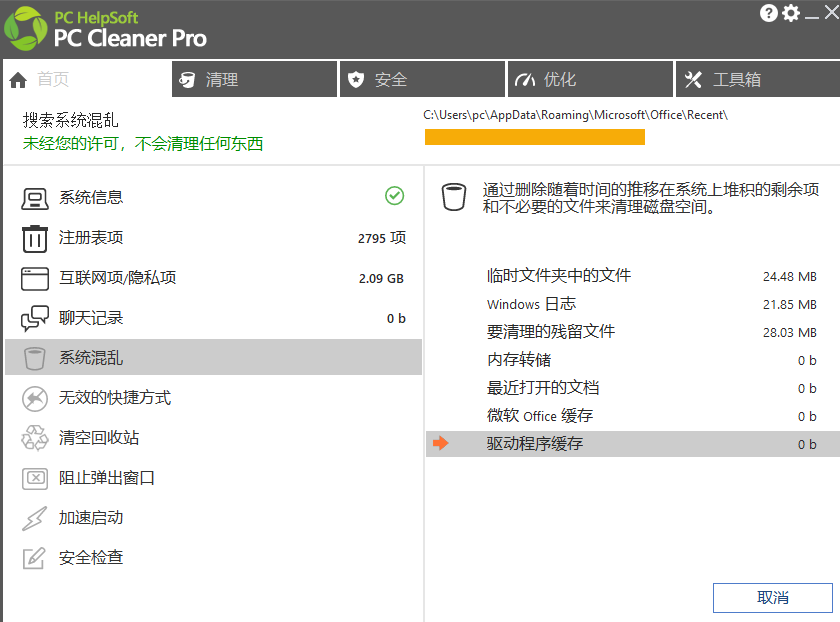Screen dimensions: 840x622
Task: Click the block pop-ups window icon
Action: tap(35, 478)
